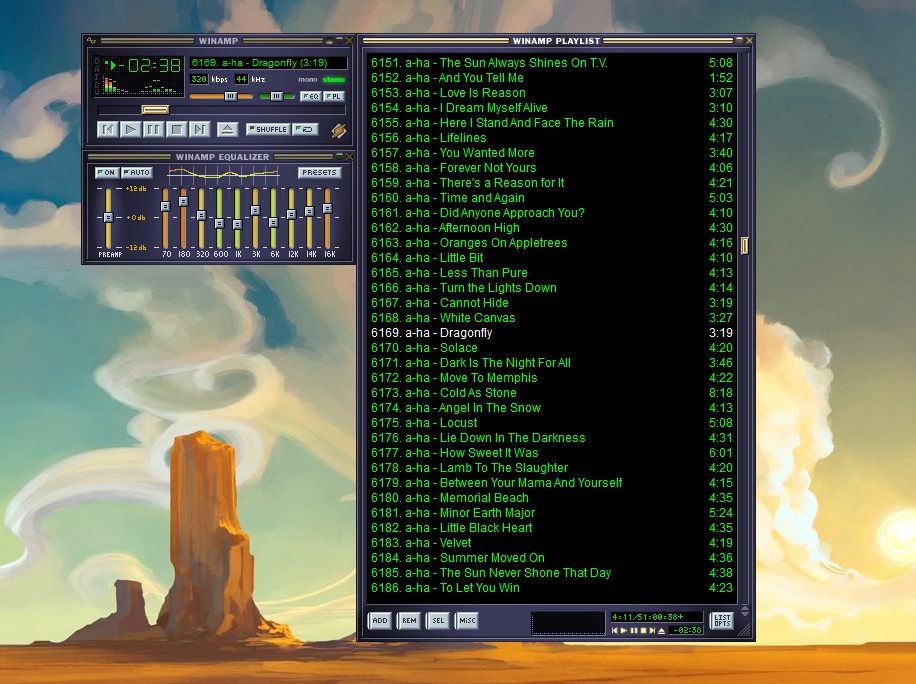Click the scrolling song title display
The width and height of the screenshot is (916, 684).
tap(268, 63)
